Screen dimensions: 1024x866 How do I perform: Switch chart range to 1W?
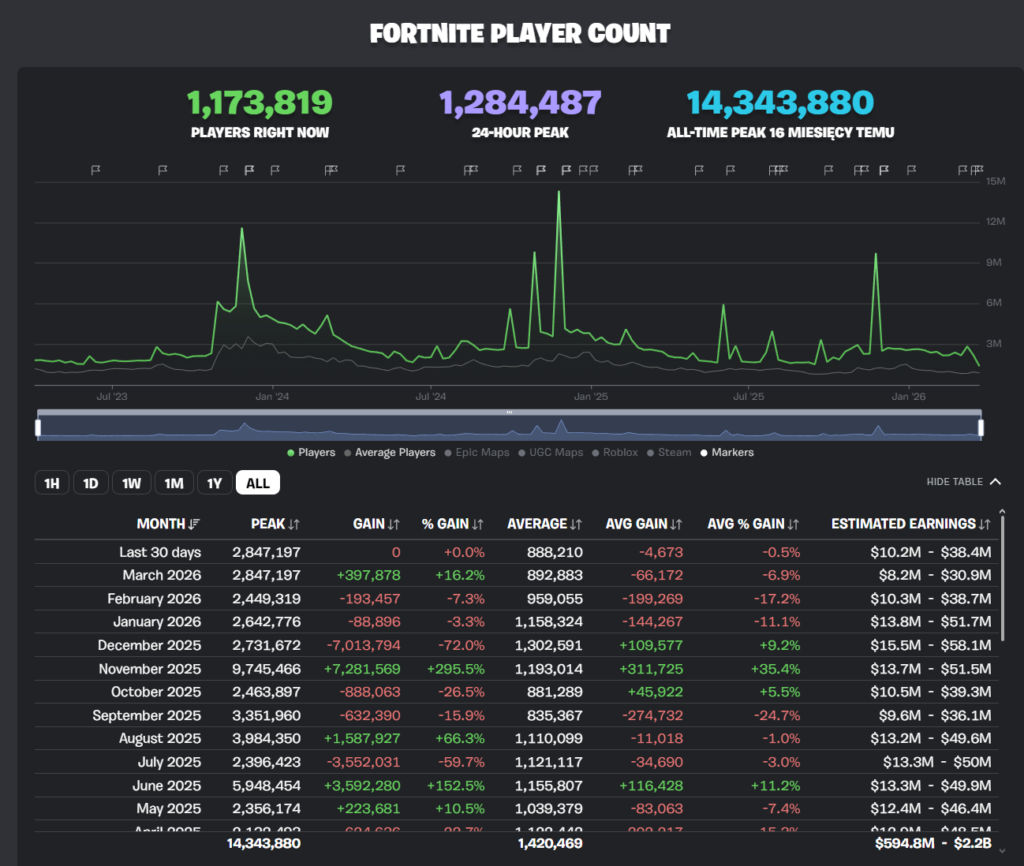[x=132, y=484]
